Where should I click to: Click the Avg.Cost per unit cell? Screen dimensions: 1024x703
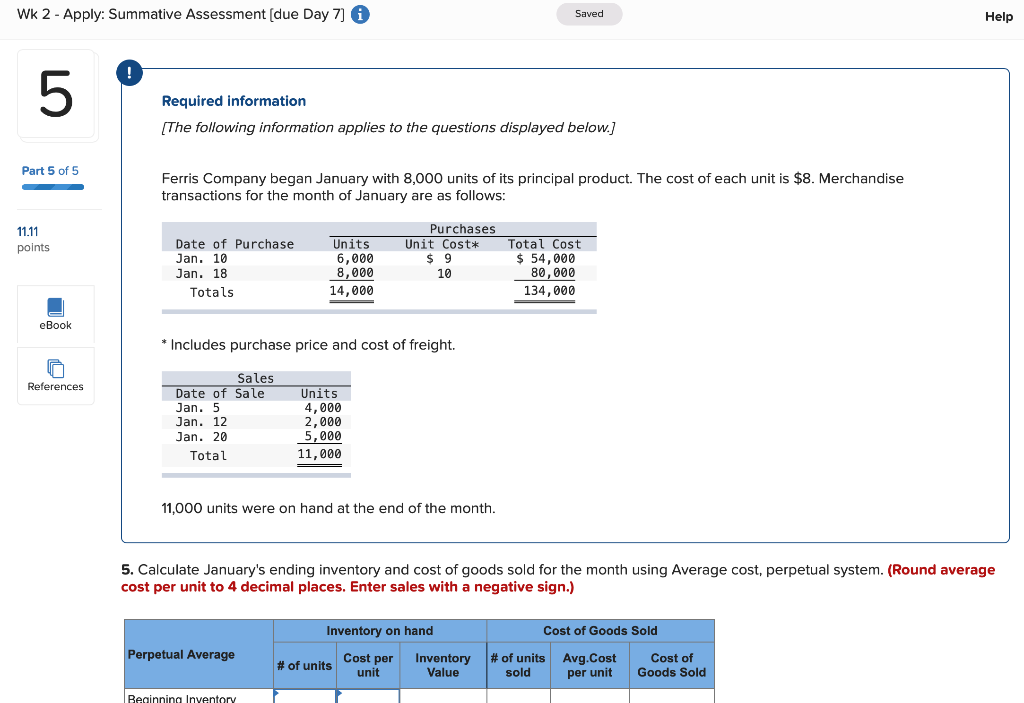tap(589, 698)
